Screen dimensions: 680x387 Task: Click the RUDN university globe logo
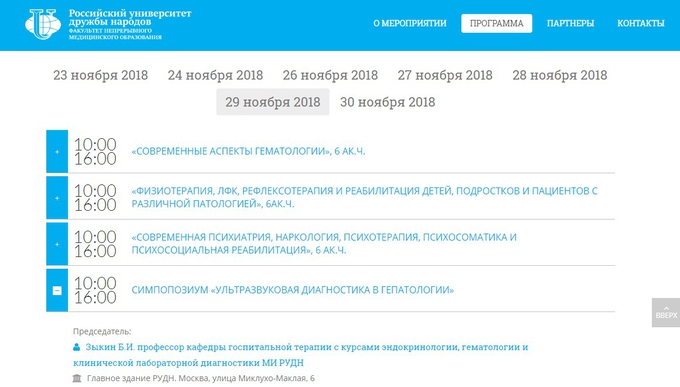[43, 24]
